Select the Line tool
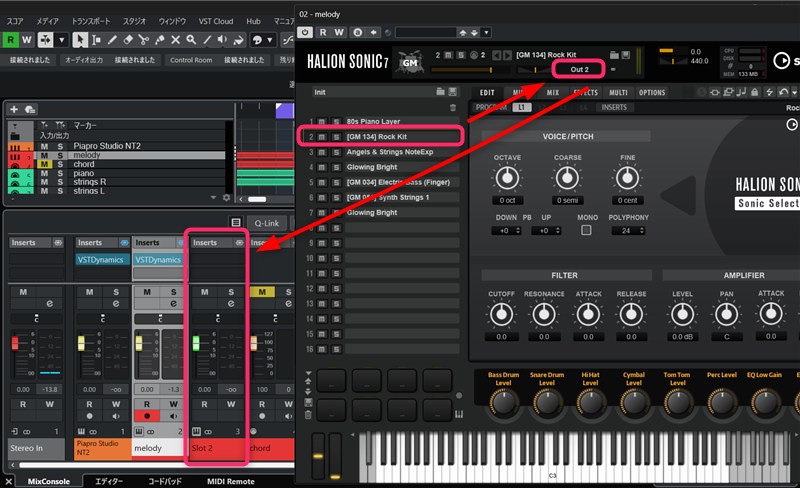 (207, 40)
